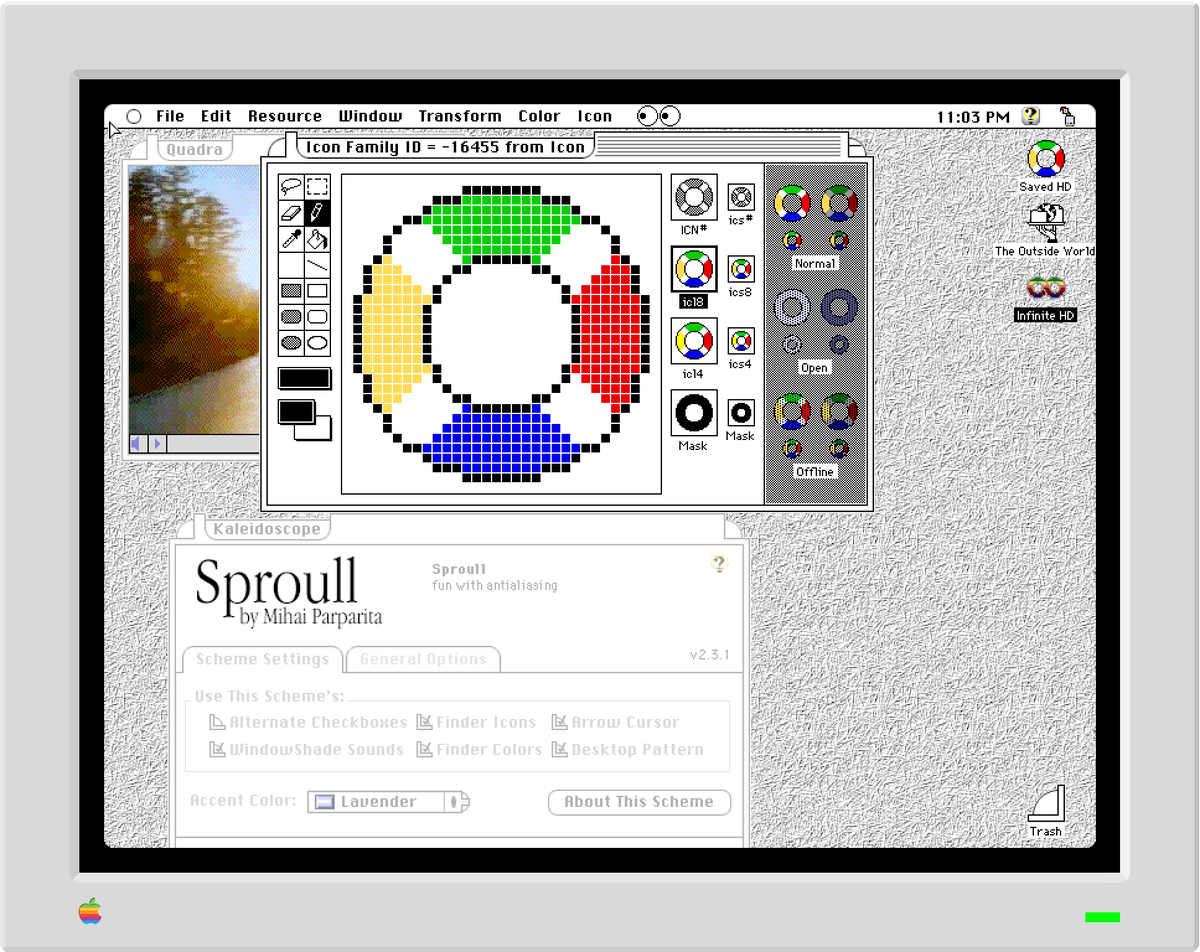
Task: Select the ICN# icon thumbnail
Action: pyautogui.click(x=693, y=198)
